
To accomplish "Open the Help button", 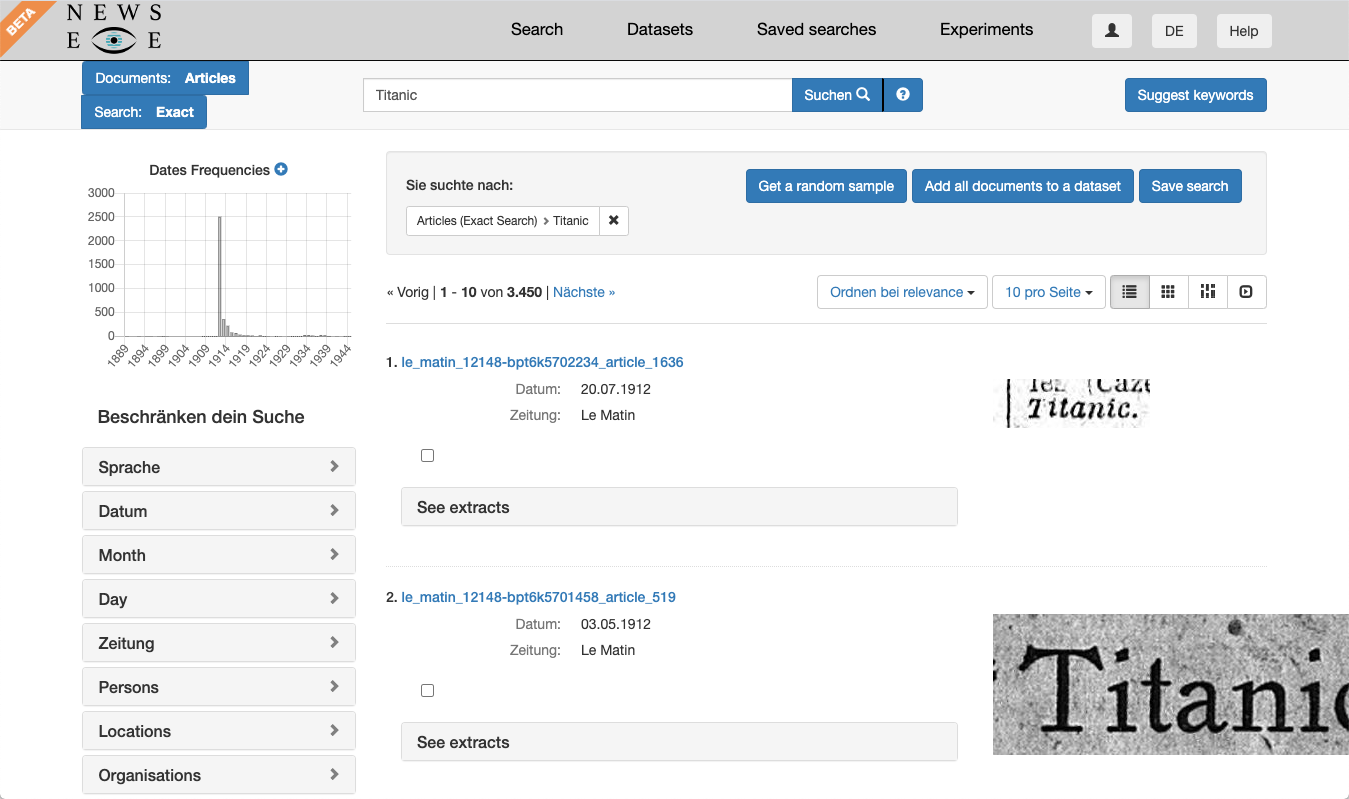I will pyautogui.click(x=1244, y=31).
